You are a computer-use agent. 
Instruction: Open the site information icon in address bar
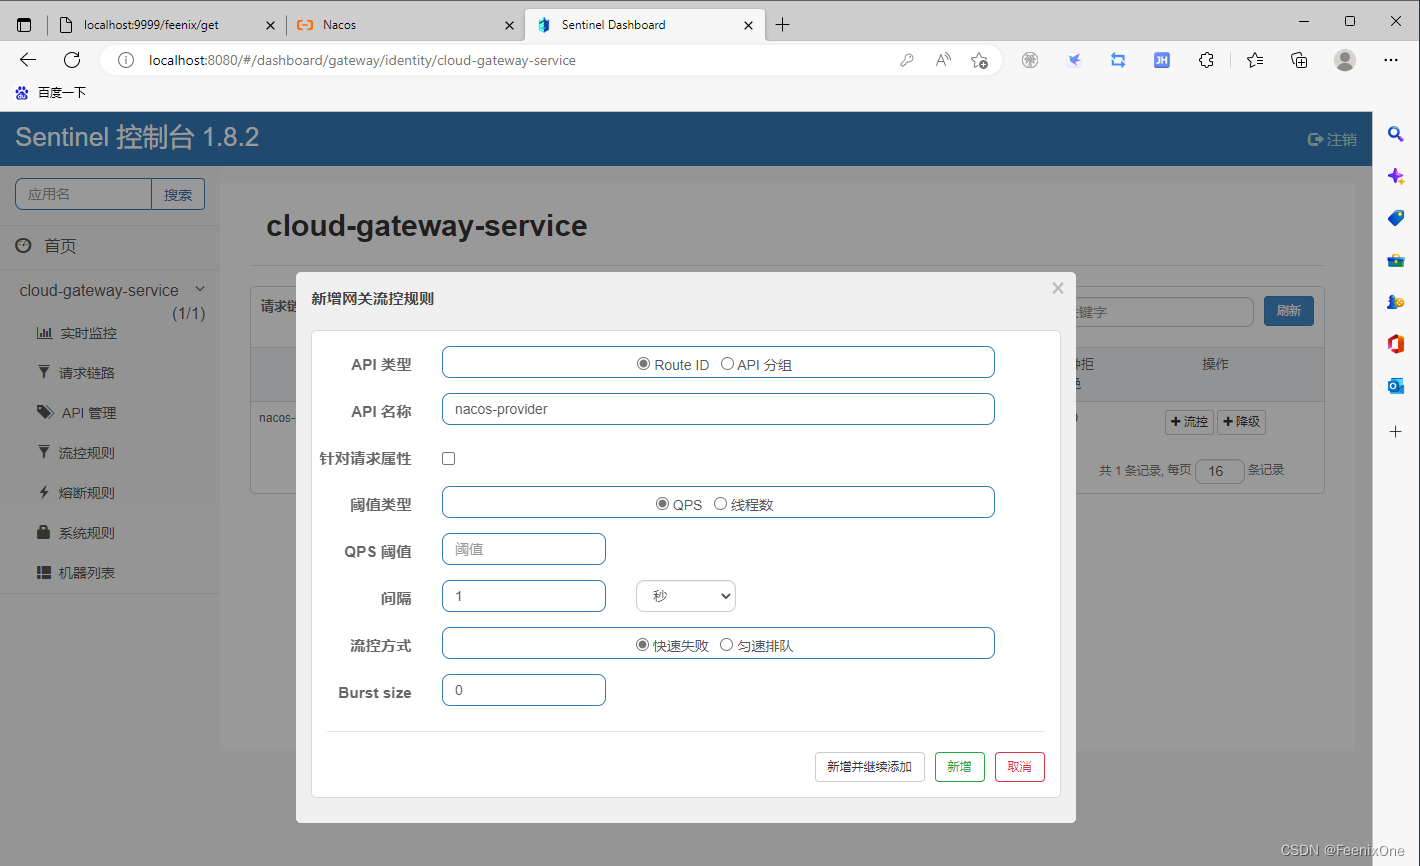pos(126,60)
